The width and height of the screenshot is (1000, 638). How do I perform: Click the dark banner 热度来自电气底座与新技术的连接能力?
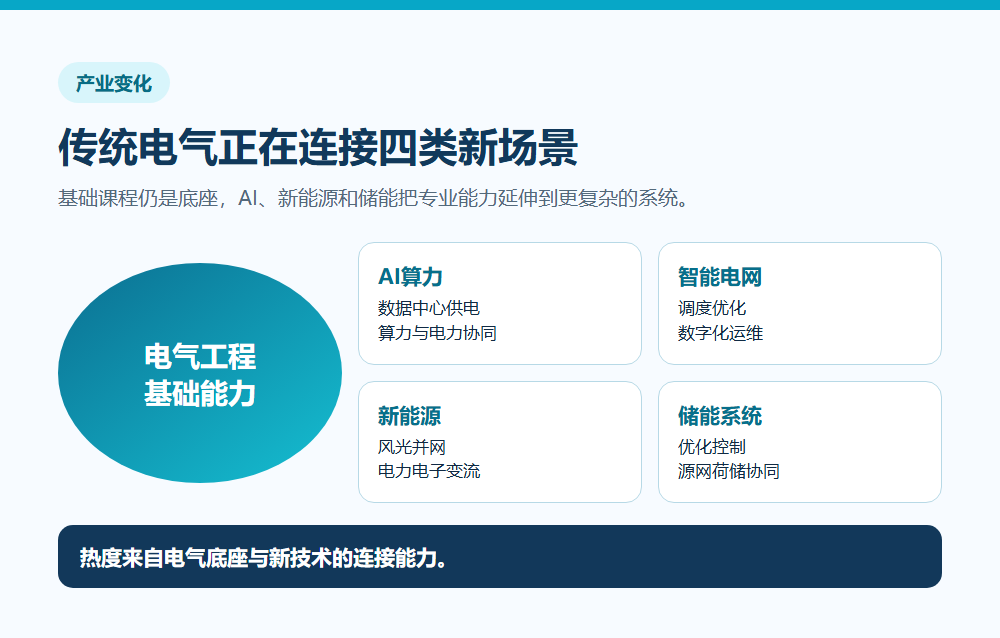pyautogui.click(x=500, y=556)
